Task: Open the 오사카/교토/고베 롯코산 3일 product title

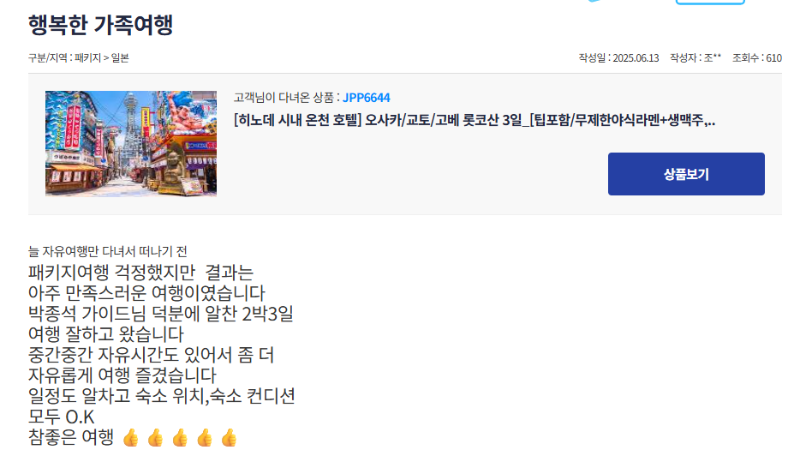Action: (474, 120)
